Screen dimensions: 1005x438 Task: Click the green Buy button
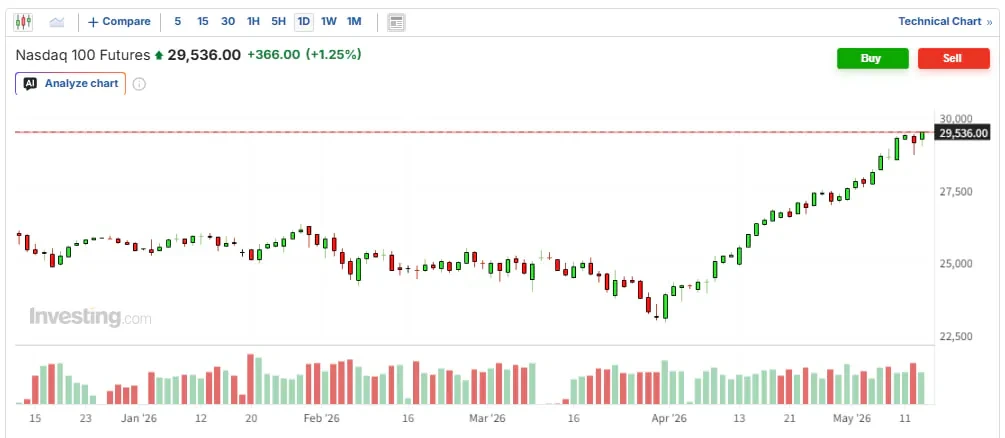click(872, 58)
